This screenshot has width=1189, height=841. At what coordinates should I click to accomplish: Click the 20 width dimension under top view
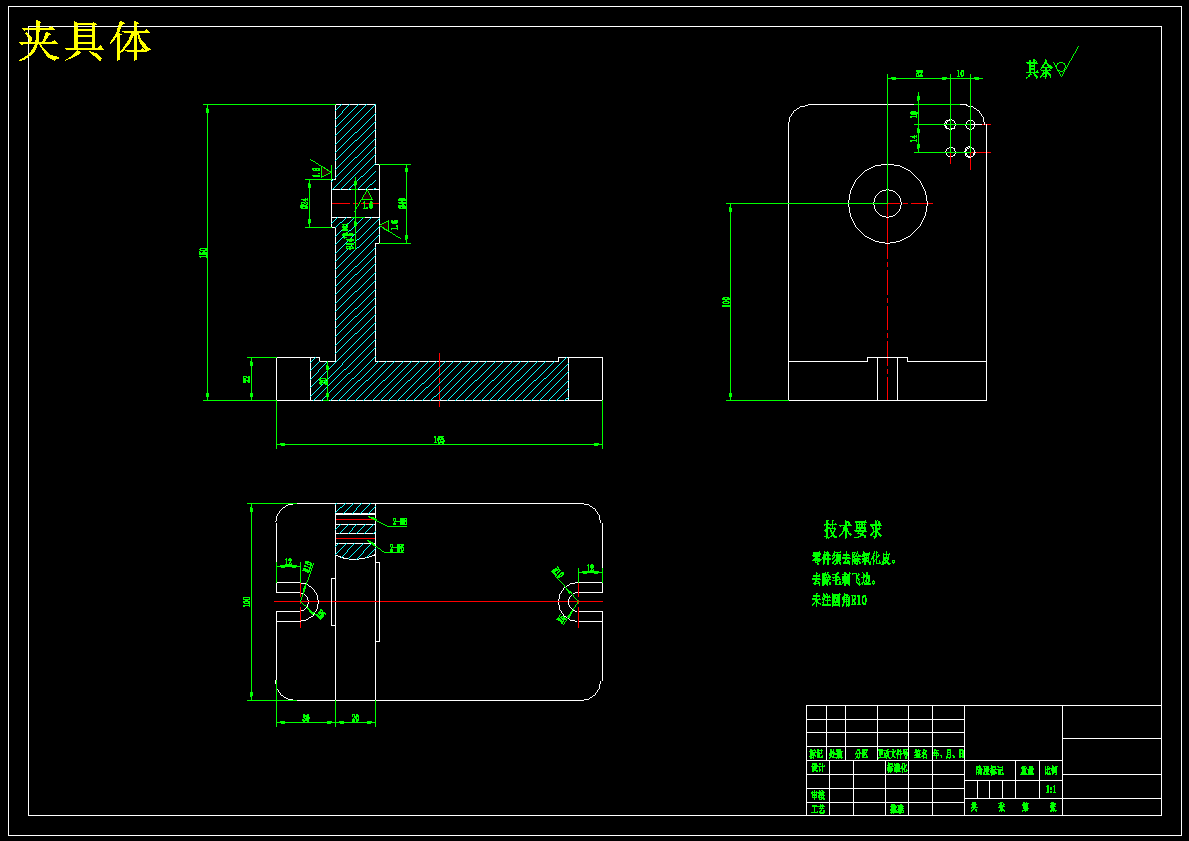(x=356, y=717)
